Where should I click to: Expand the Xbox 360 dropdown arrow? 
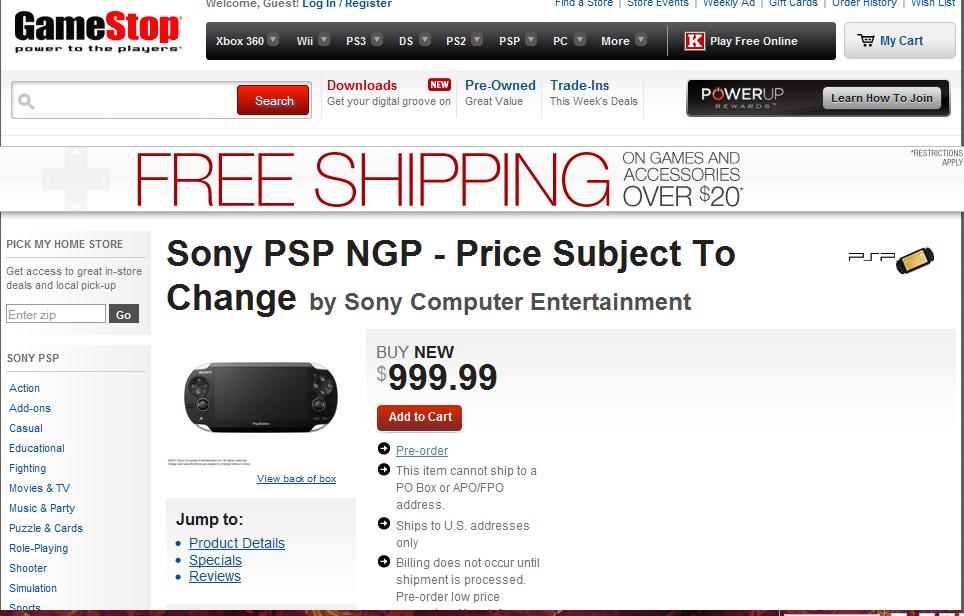click(273, 41)
